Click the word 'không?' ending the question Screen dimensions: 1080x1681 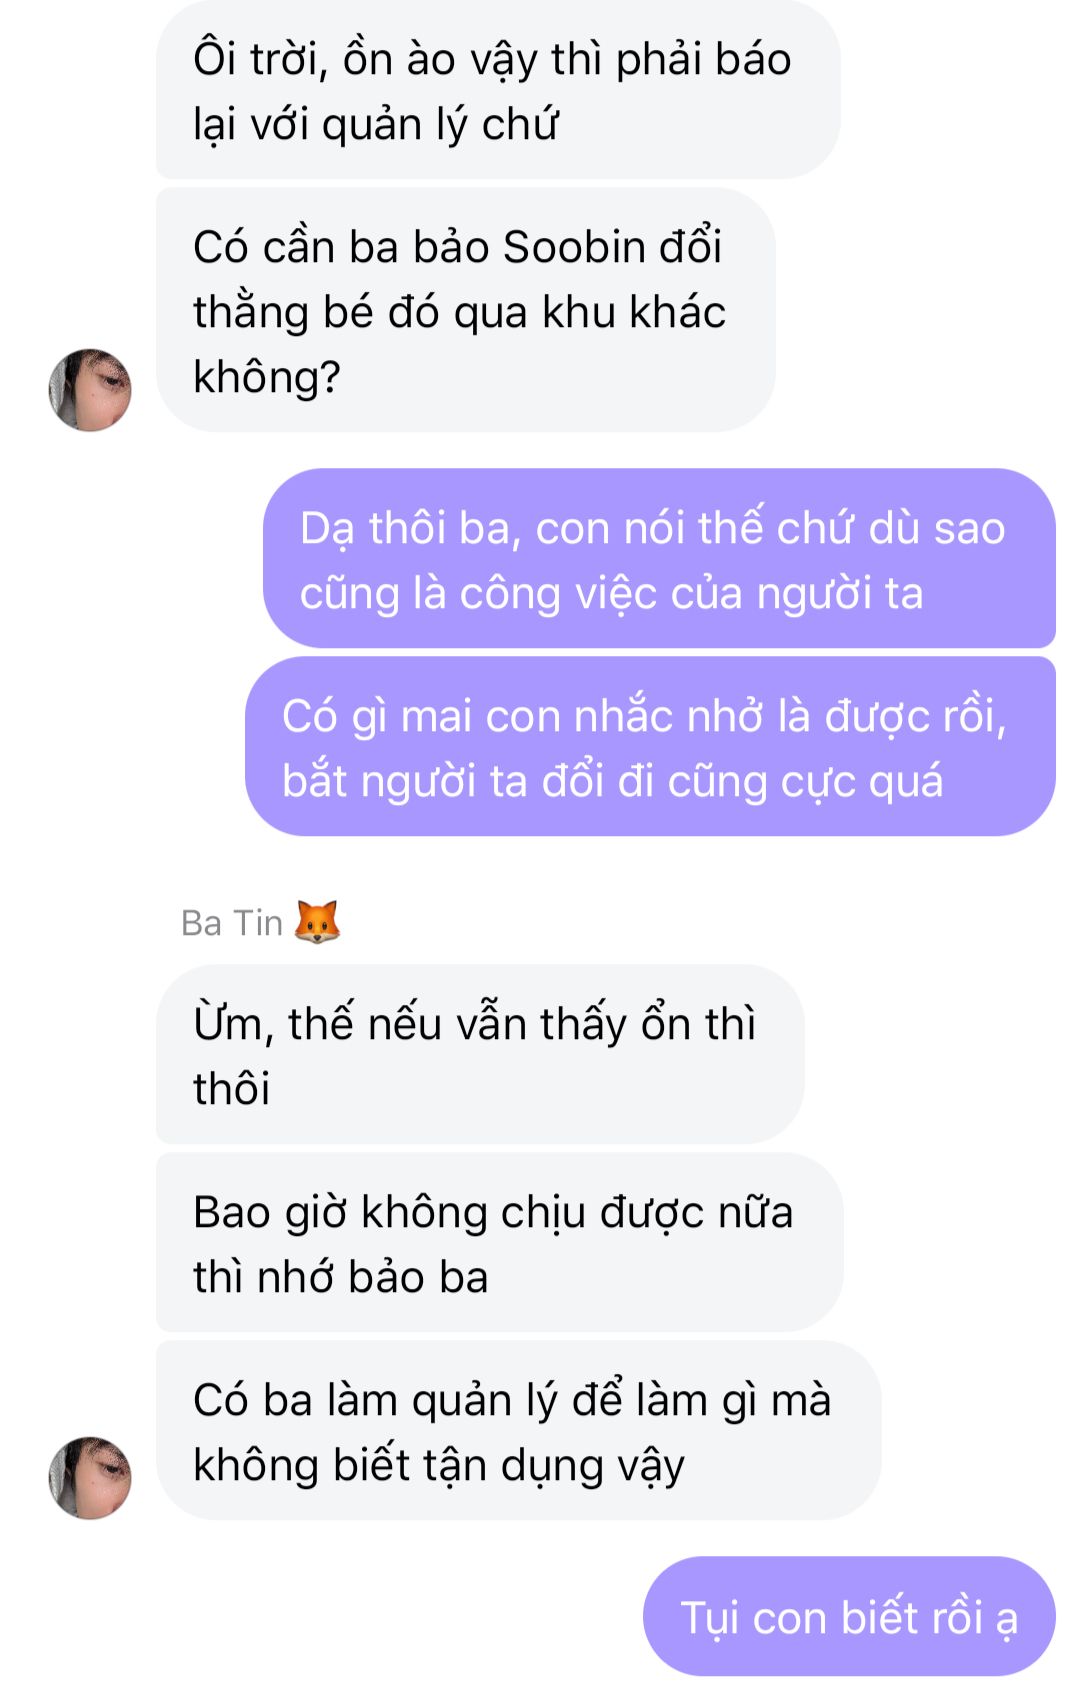[x=267, y=378]
